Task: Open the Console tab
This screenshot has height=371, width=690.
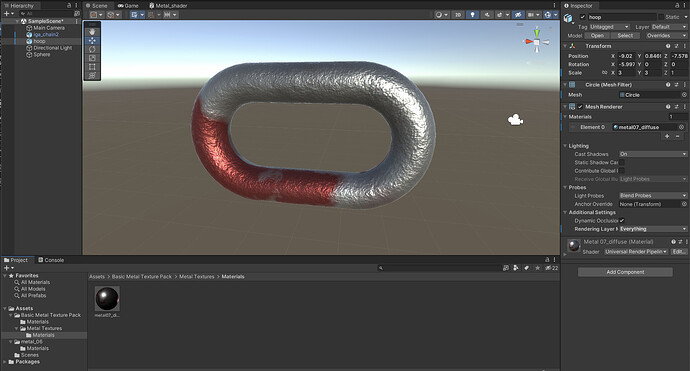Action: click(51, 260)
